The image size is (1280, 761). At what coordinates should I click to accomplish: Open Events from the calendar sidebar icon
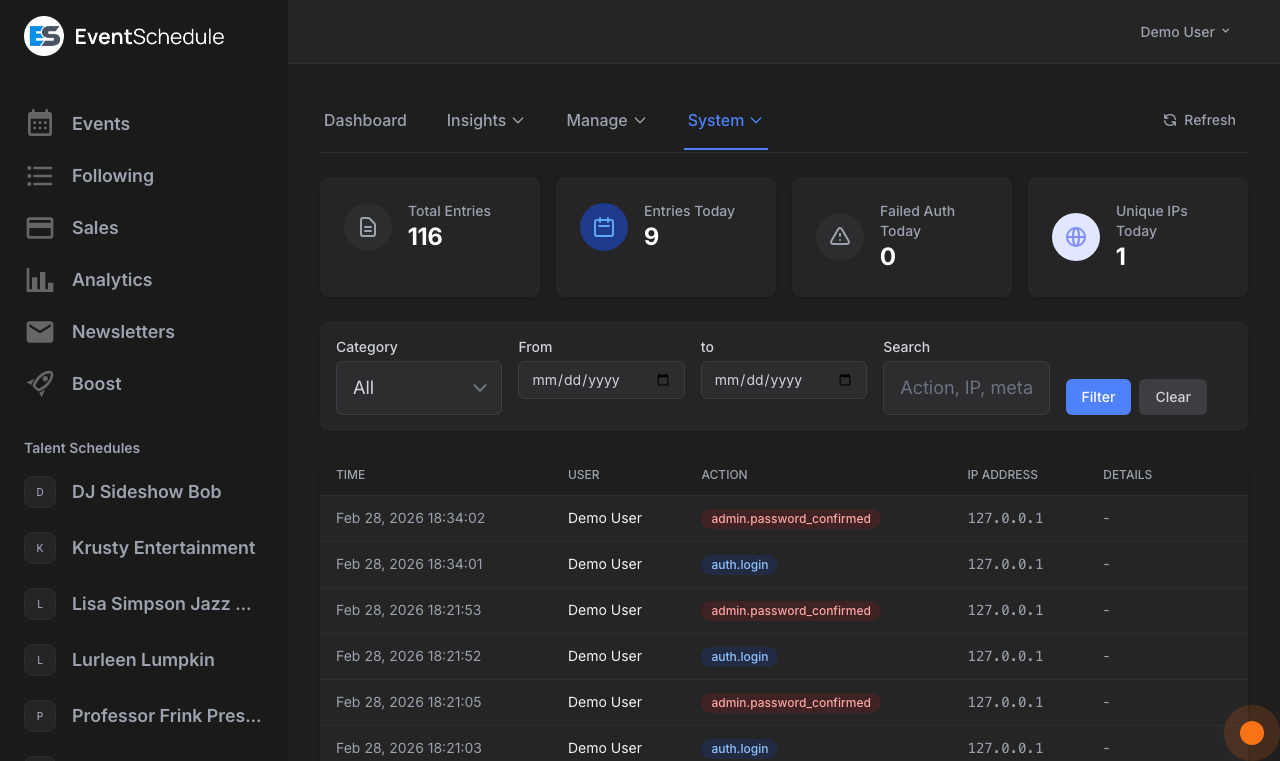click(40, 123)
